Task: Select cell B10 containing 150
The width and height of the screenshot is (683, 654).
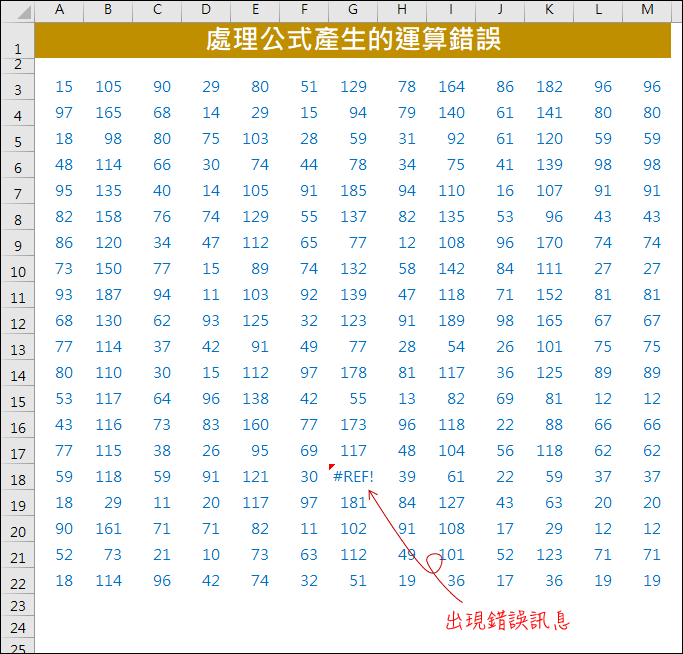Action: coord(108,269)
